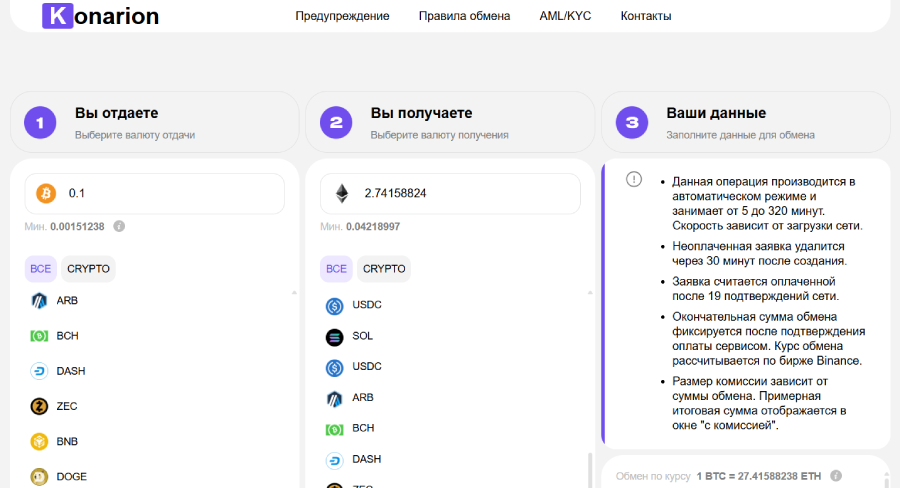
Task: Click the receive amount field showing 2.74158824
Action: tap(465, 193)
